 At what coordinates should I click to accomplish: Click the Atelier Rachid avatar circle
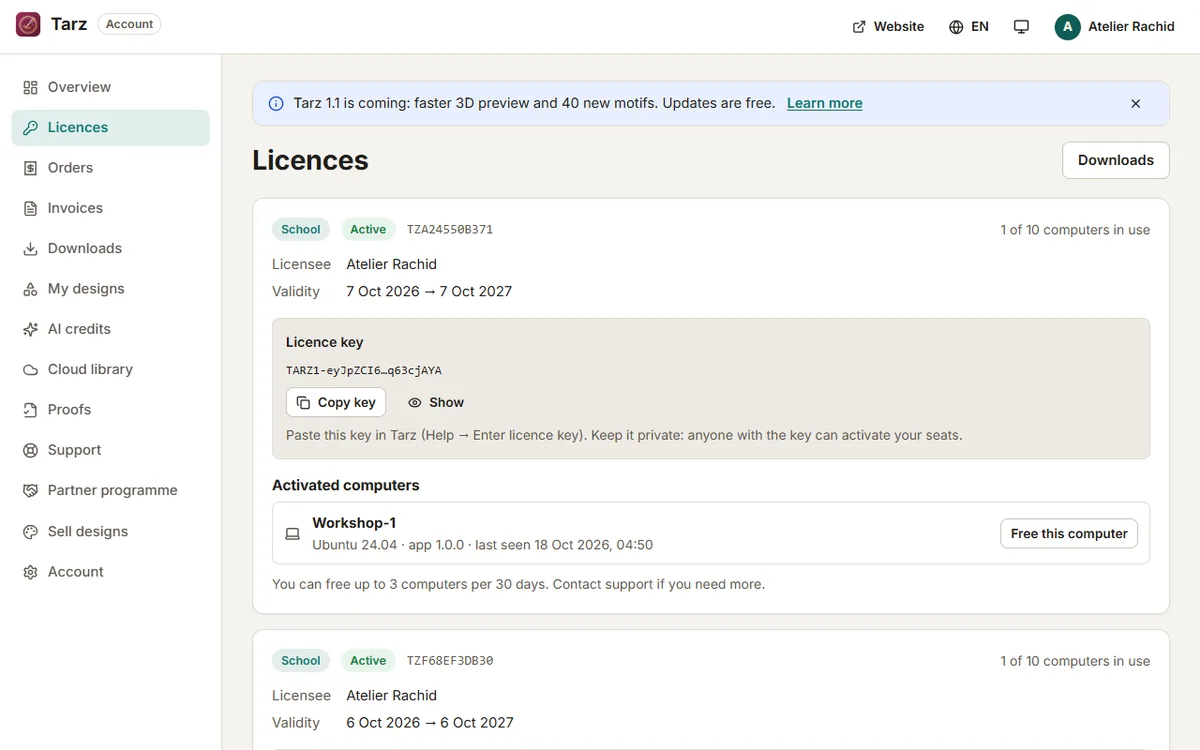coord(1067,27)
